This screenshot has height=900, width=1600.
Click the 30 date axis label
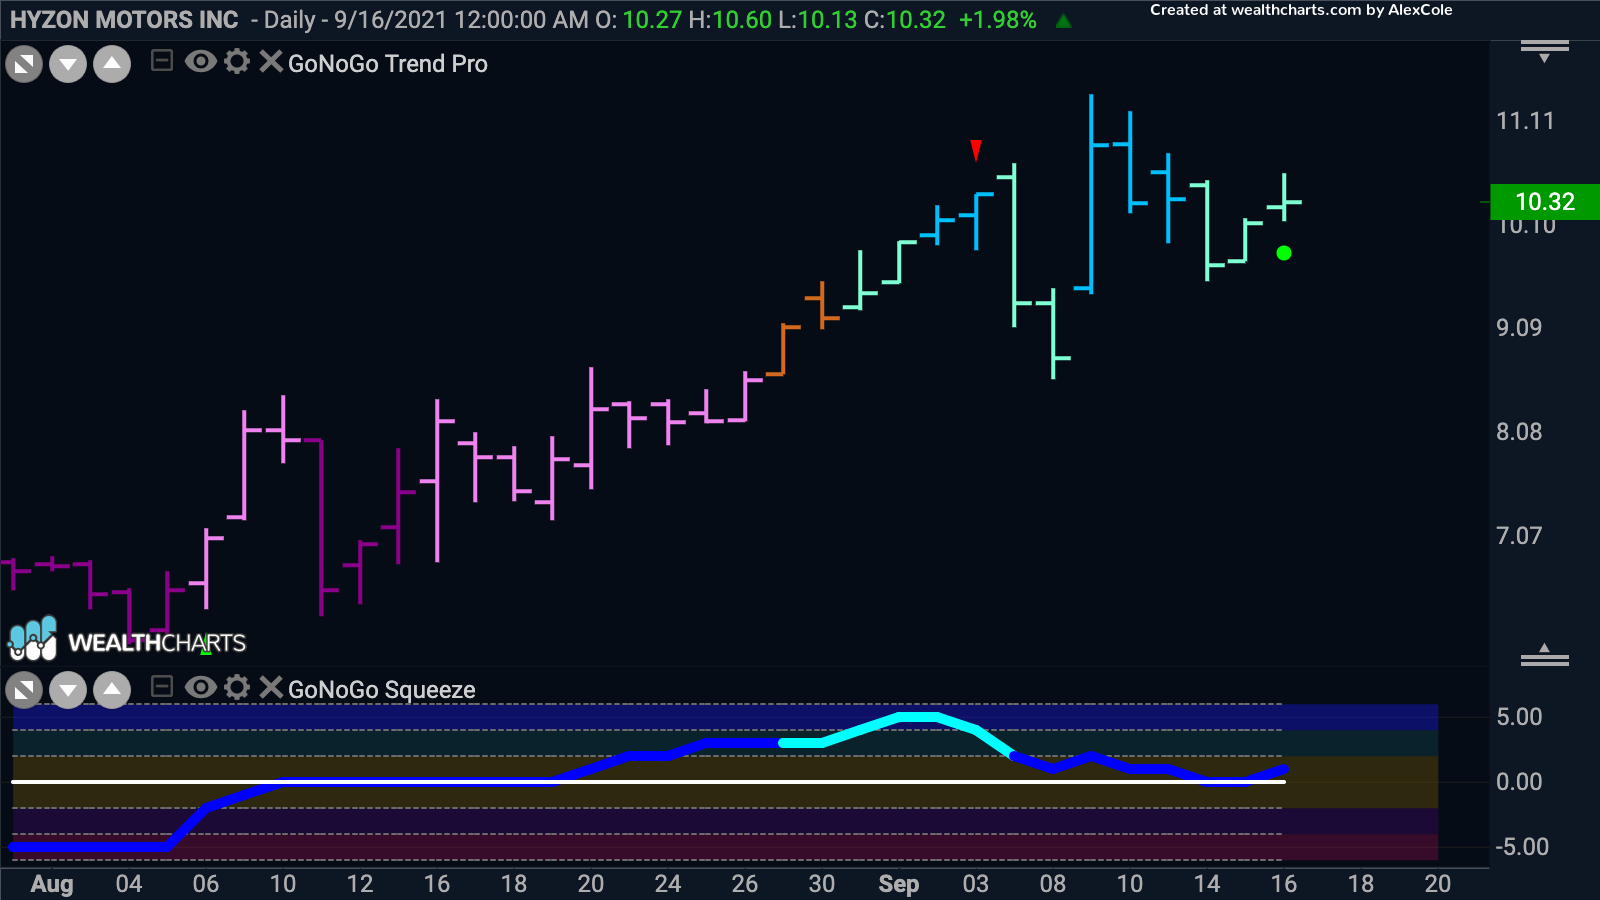[x=822, y=884]
